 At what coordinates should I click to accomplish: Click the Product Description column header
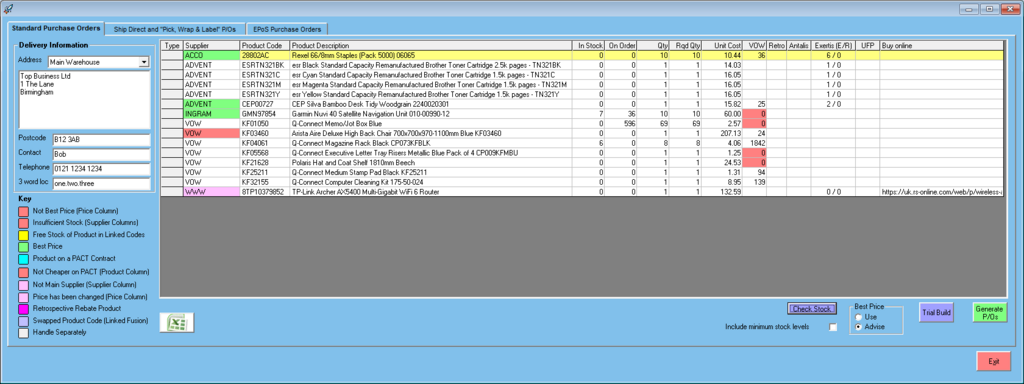[x=430, y=46]
